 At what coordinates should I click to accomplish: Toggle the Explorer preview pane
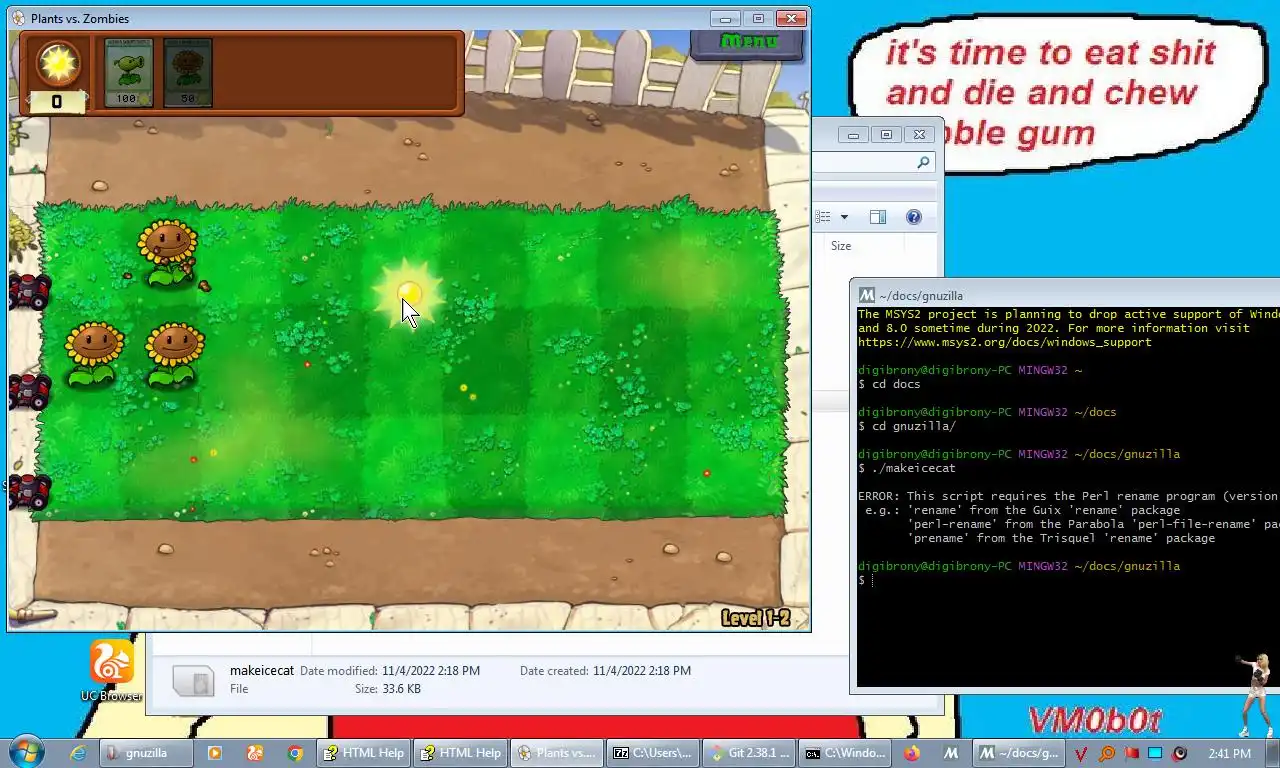coord(878,217)
